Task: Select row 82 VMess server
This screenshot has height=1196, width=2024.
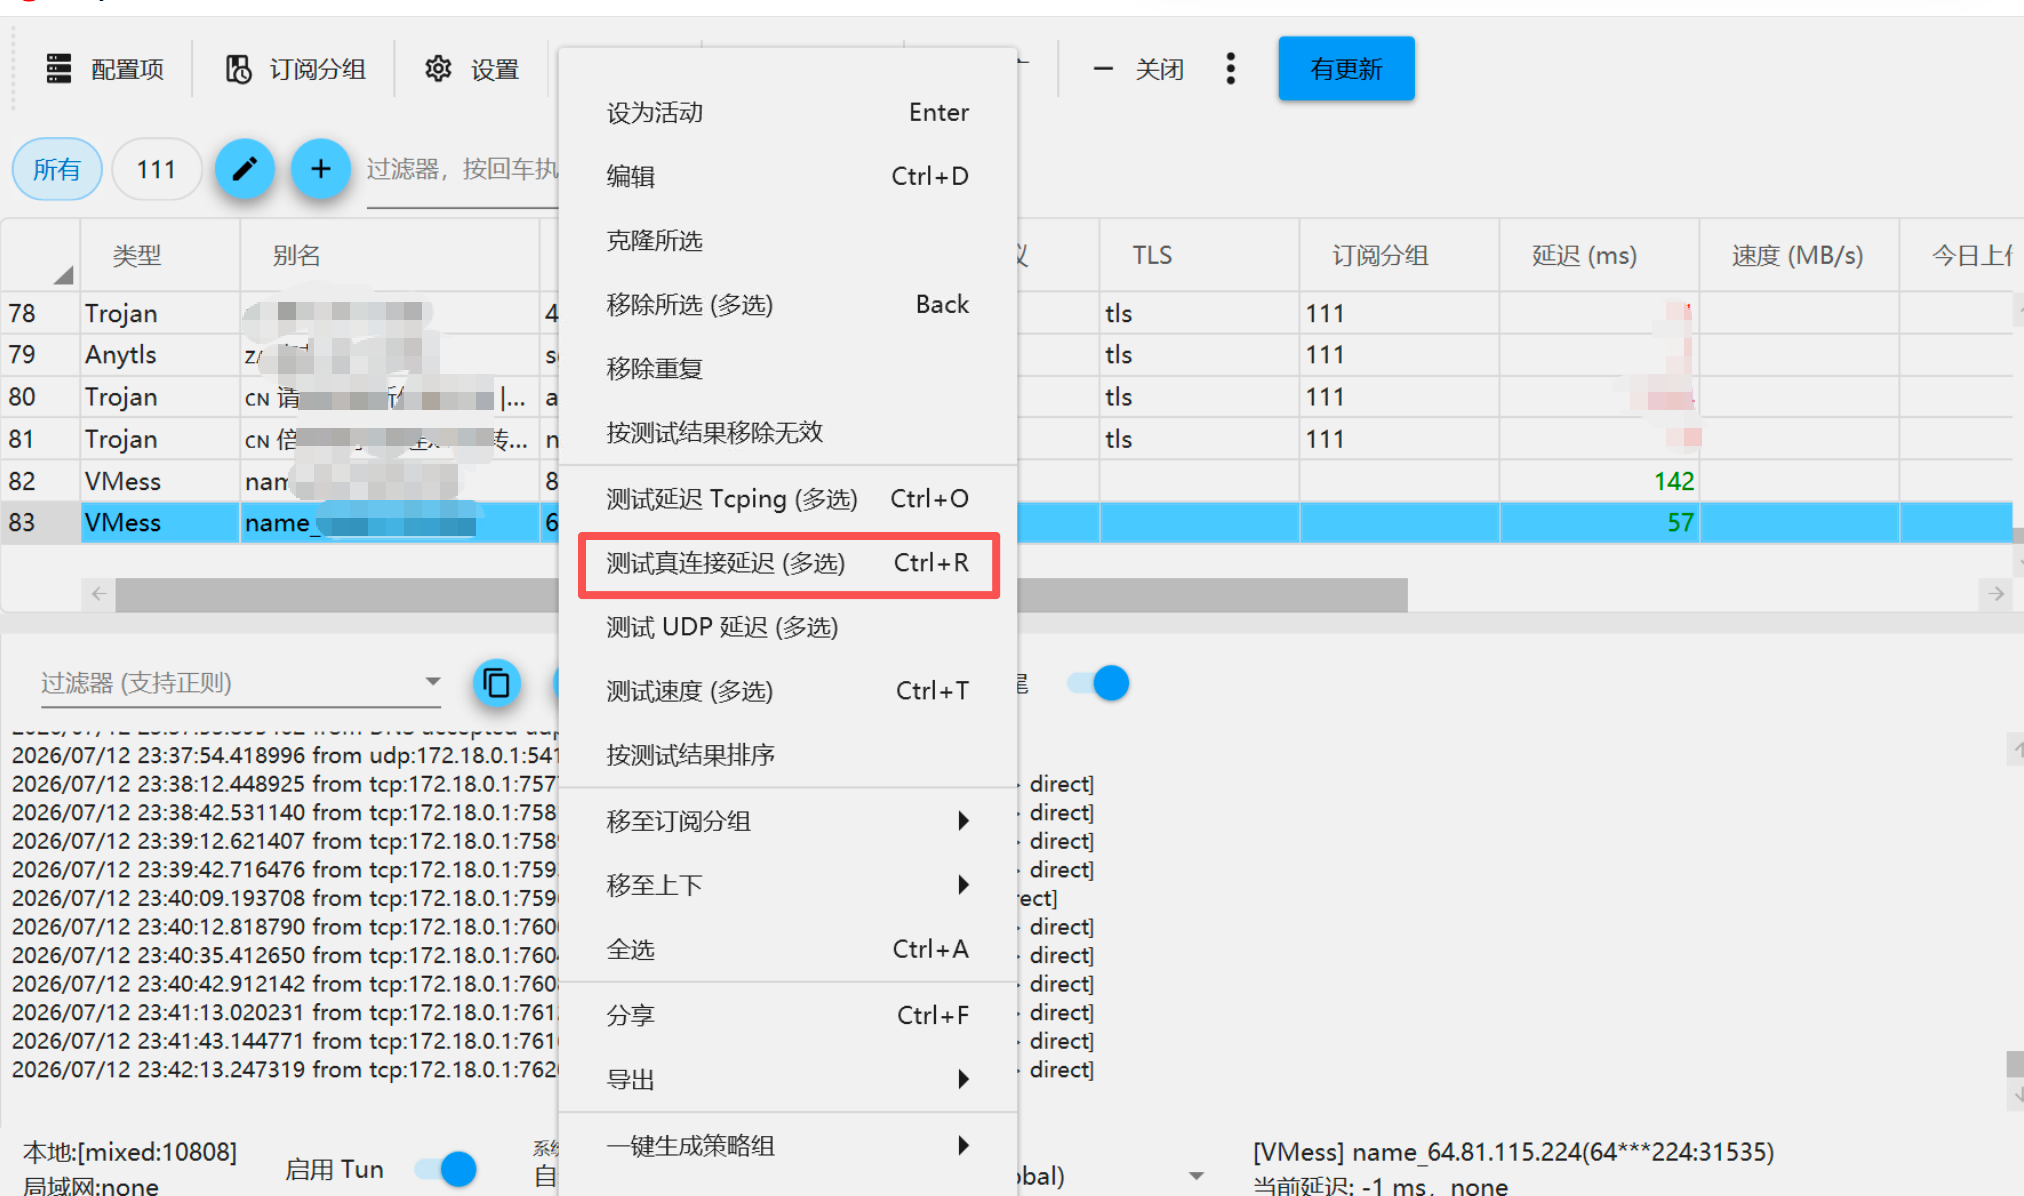Action: click(280, 481)
